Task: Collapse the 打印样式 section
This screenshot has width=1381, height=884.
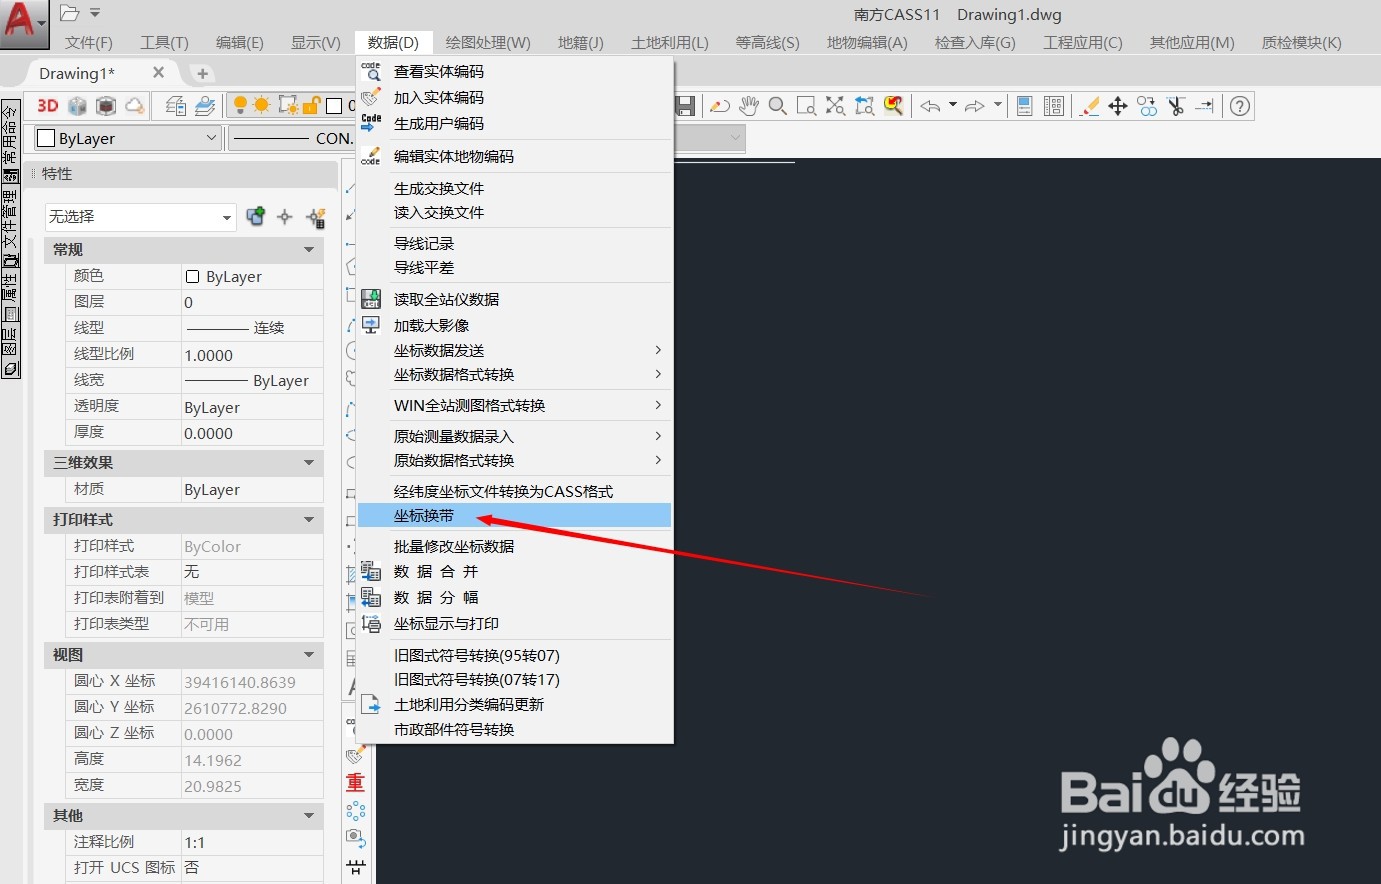Action: (x=309, y=520)
